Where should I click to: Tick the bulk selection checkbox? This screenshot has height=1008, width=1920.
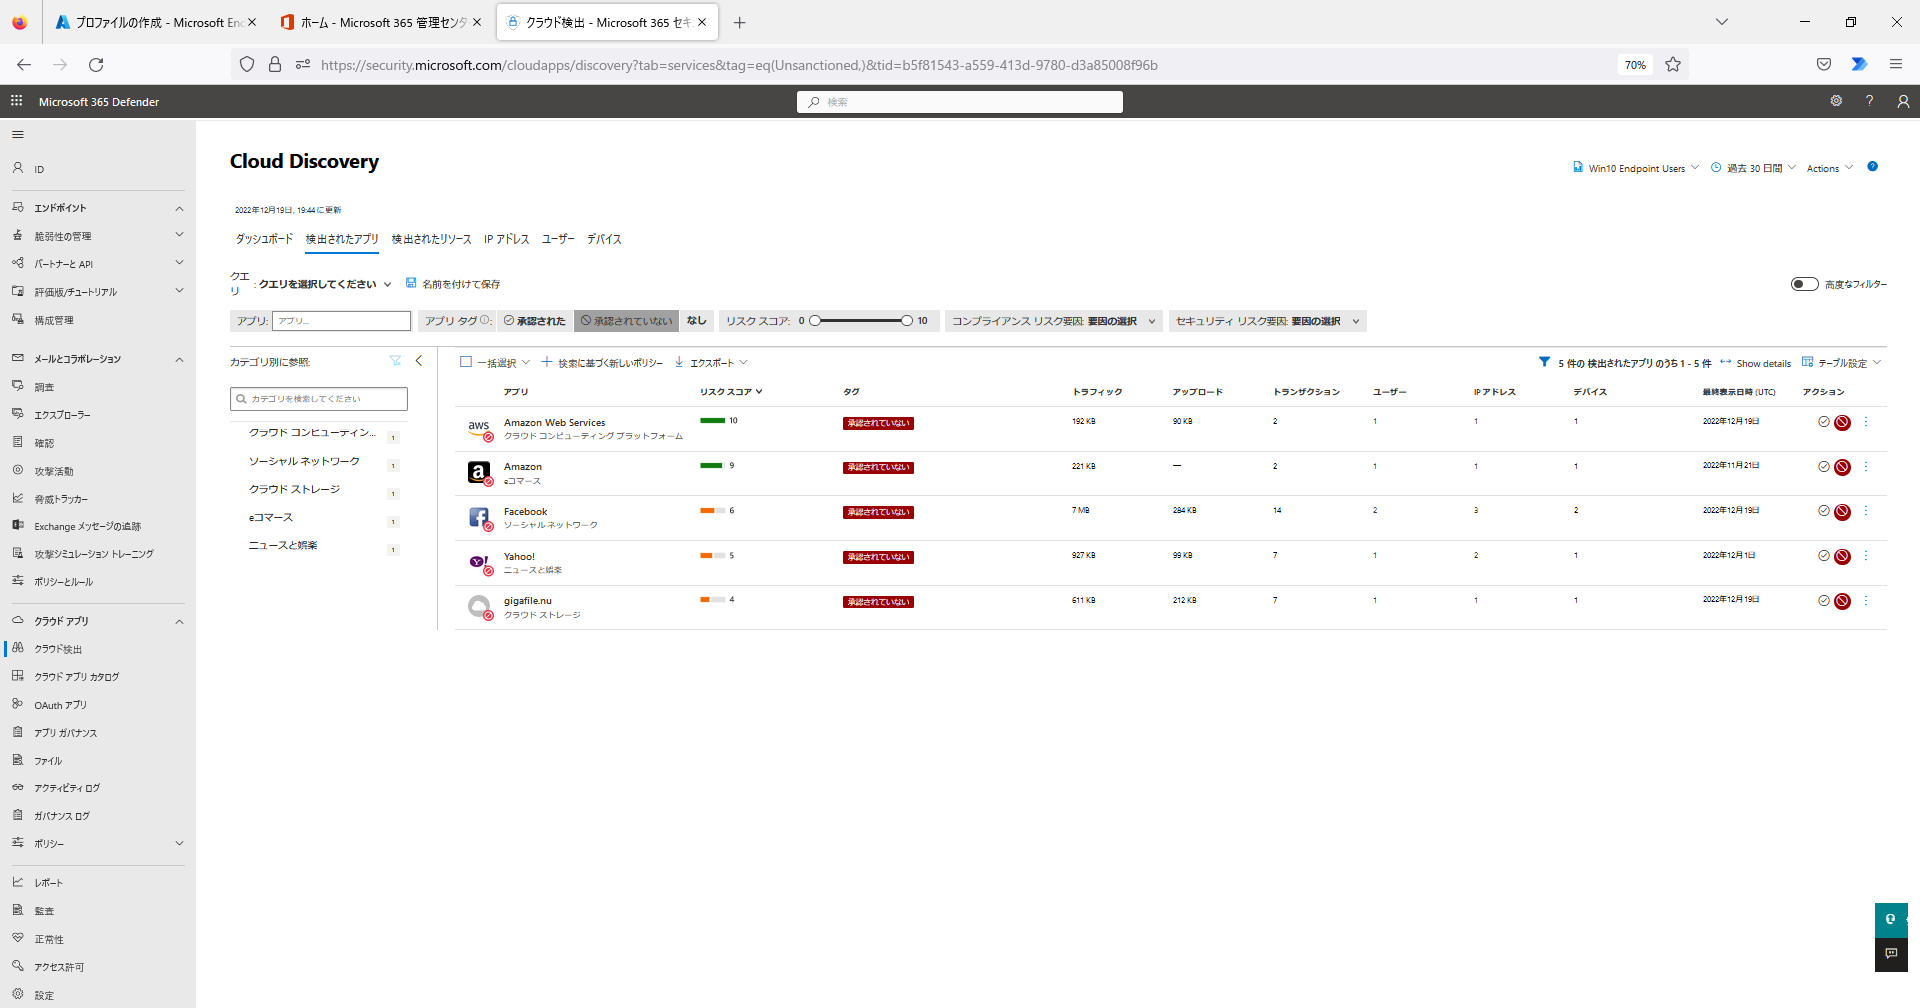point(465,362)
